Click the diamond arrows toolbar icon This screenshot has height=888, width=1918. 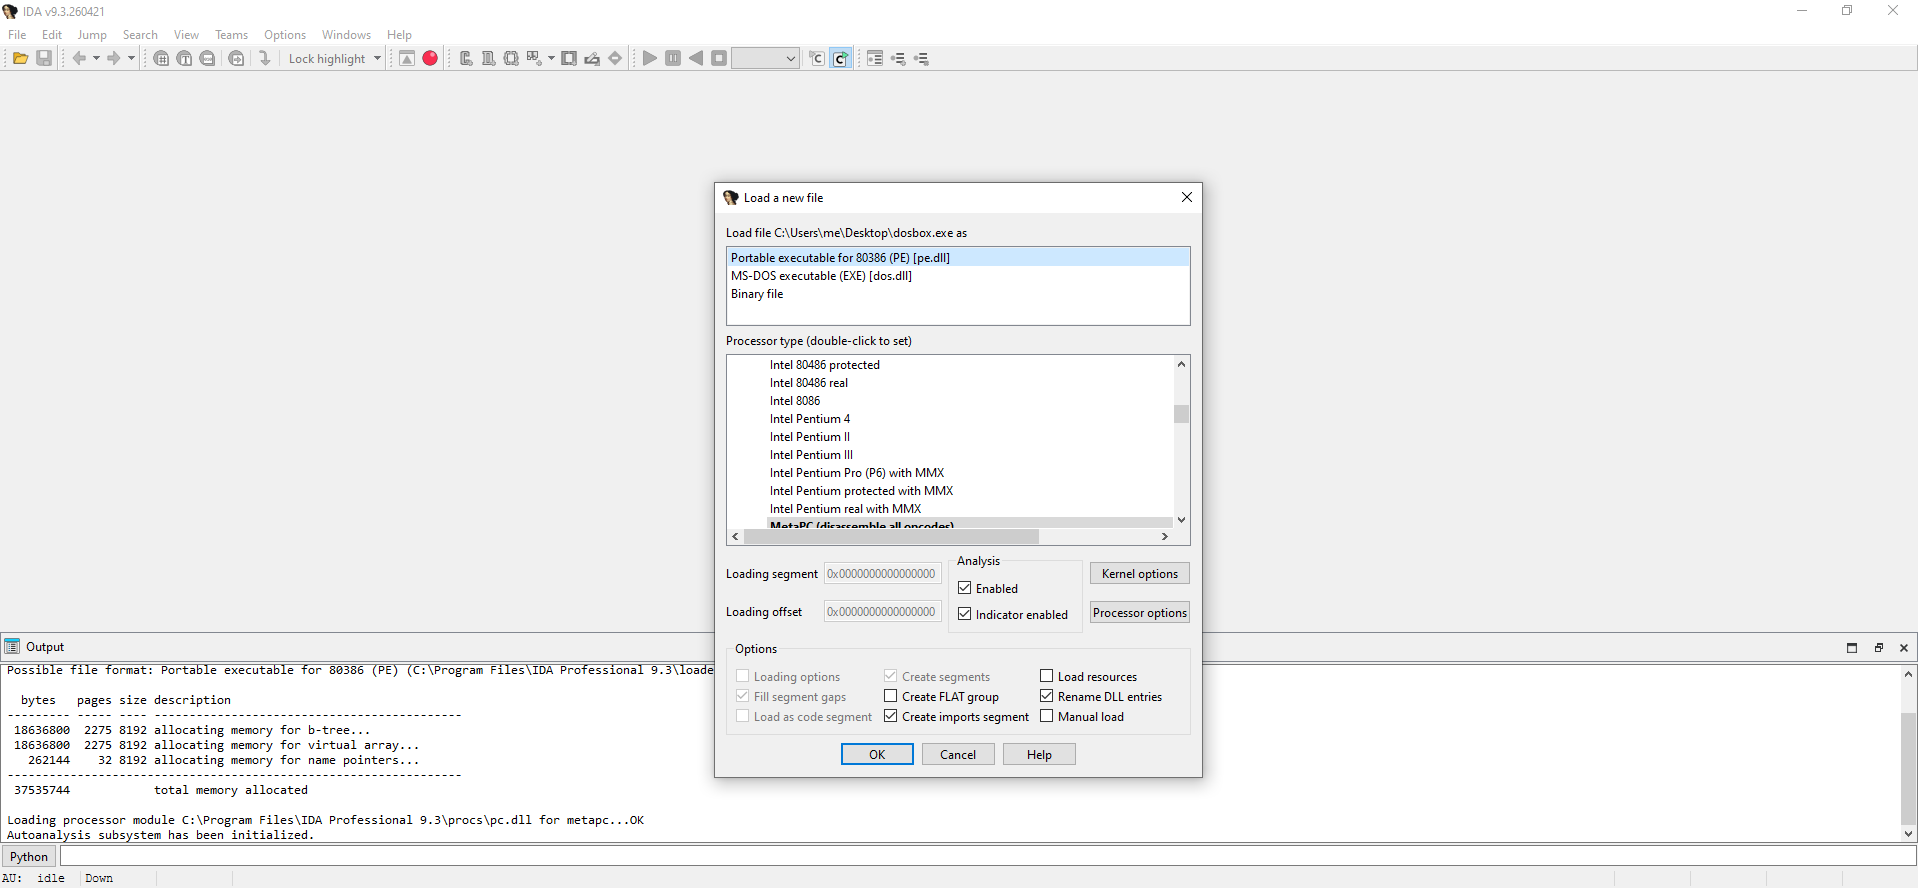click(615, 58)
